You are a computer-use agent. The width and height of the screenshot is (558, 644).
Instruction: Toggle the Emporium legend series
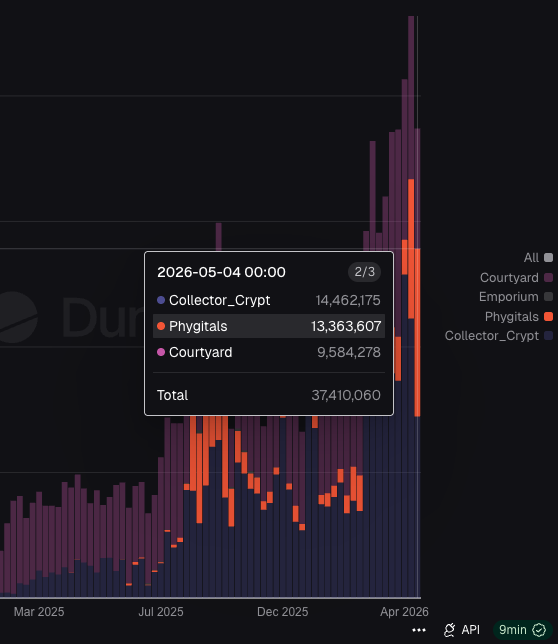click(516, 297)
